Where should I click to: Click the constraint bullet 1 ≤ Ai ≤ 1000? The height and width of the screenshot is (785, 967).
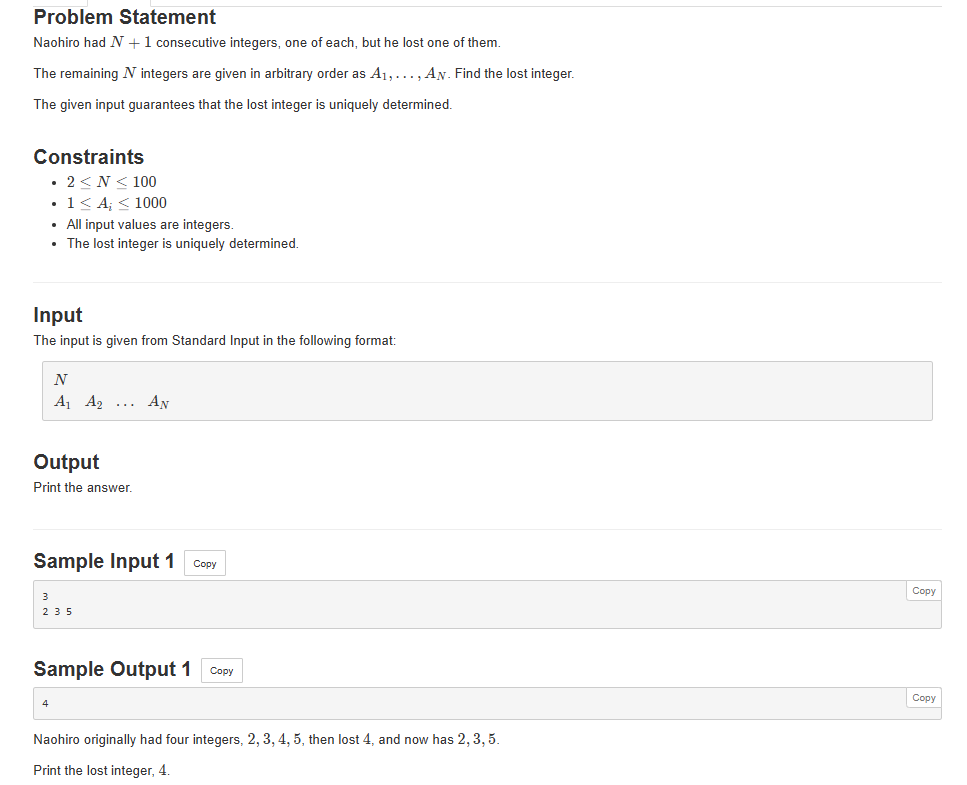(117, 203)
